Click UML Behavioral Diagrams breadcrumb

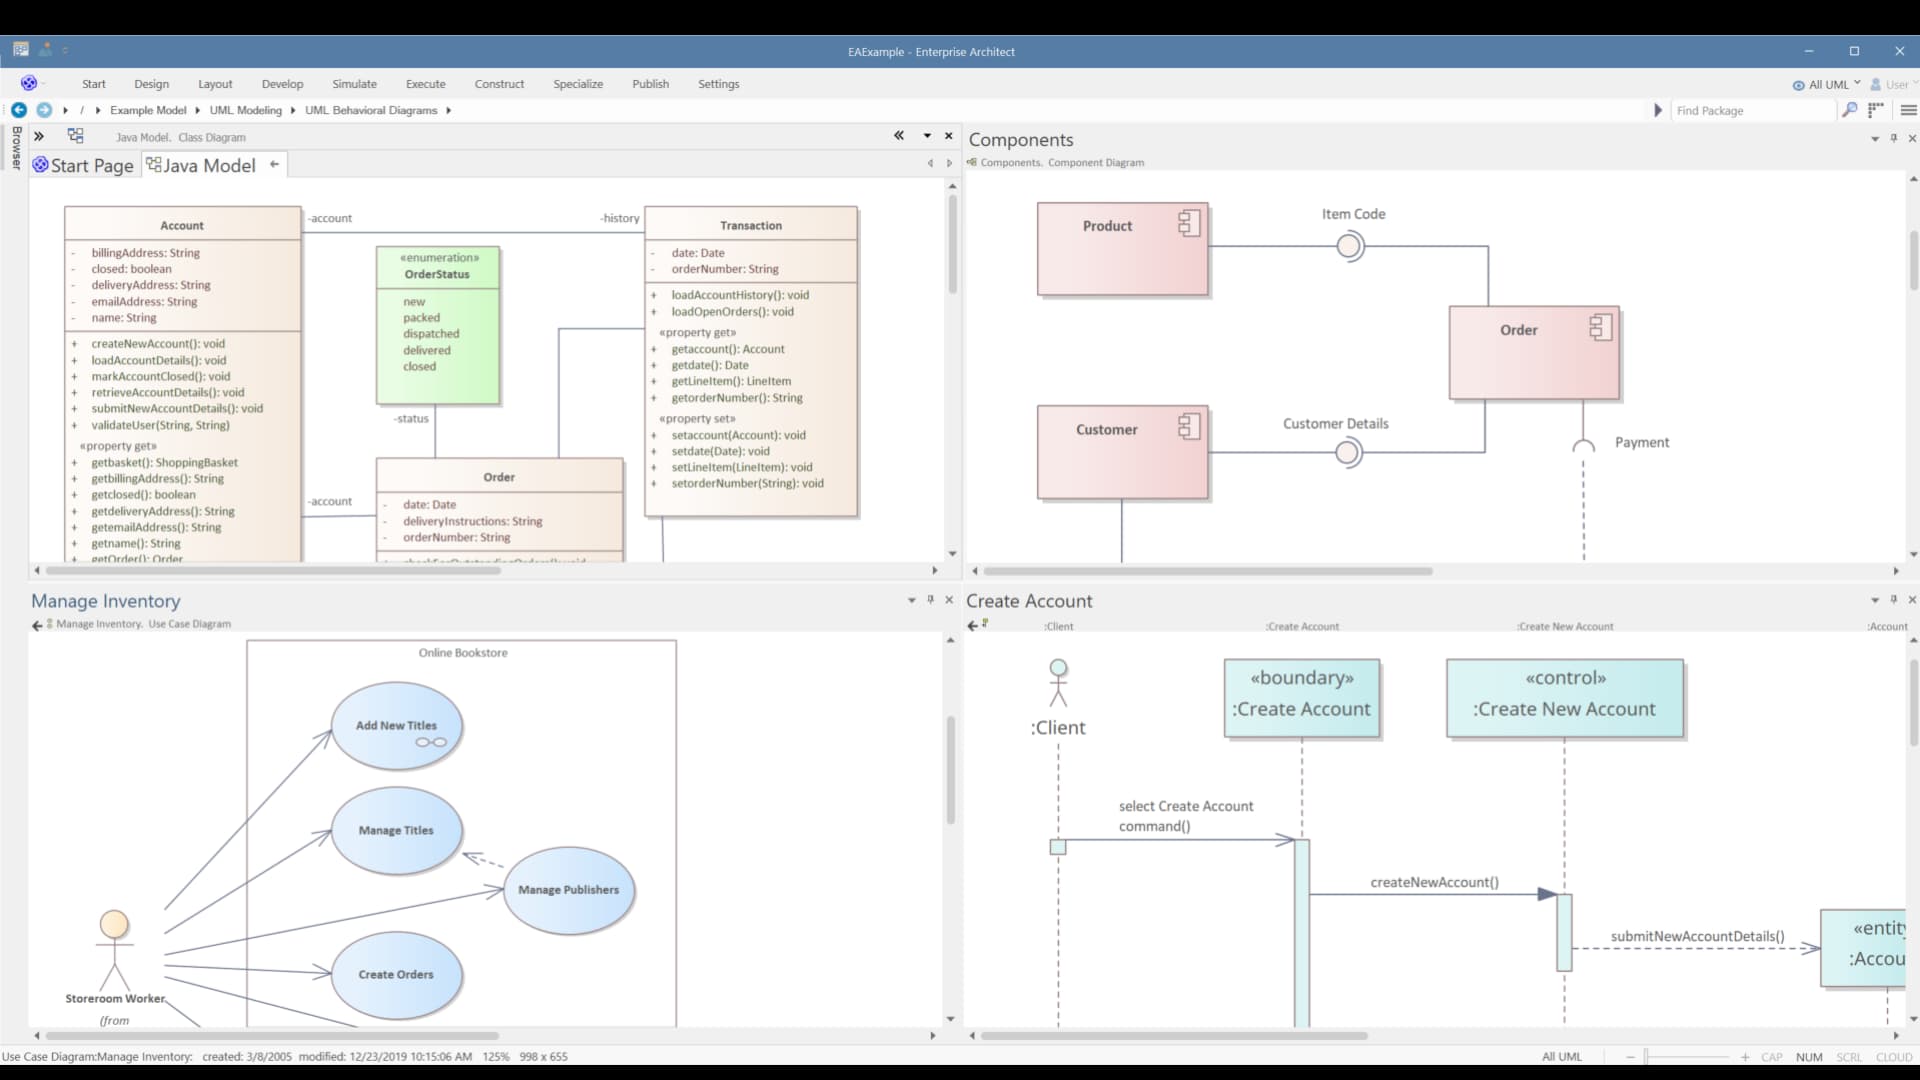pos(371,110)
